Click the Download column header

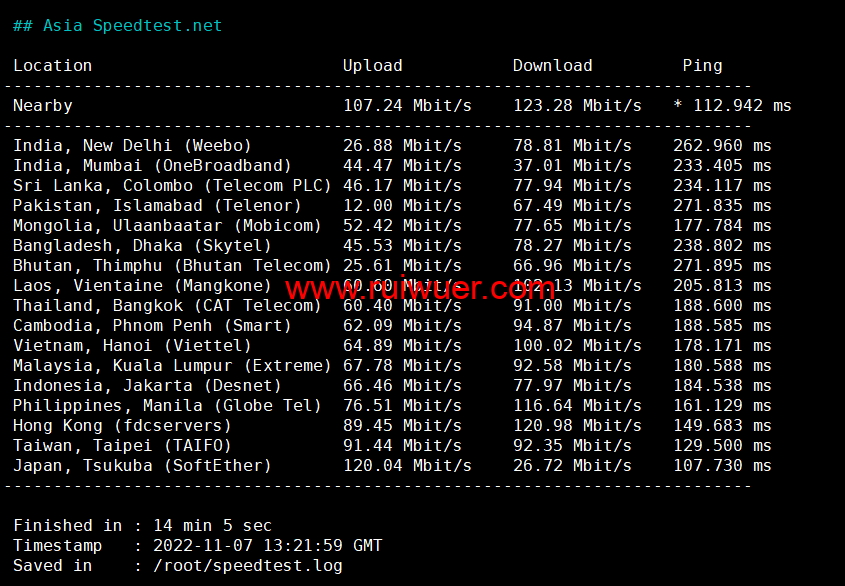coord(552,66)
